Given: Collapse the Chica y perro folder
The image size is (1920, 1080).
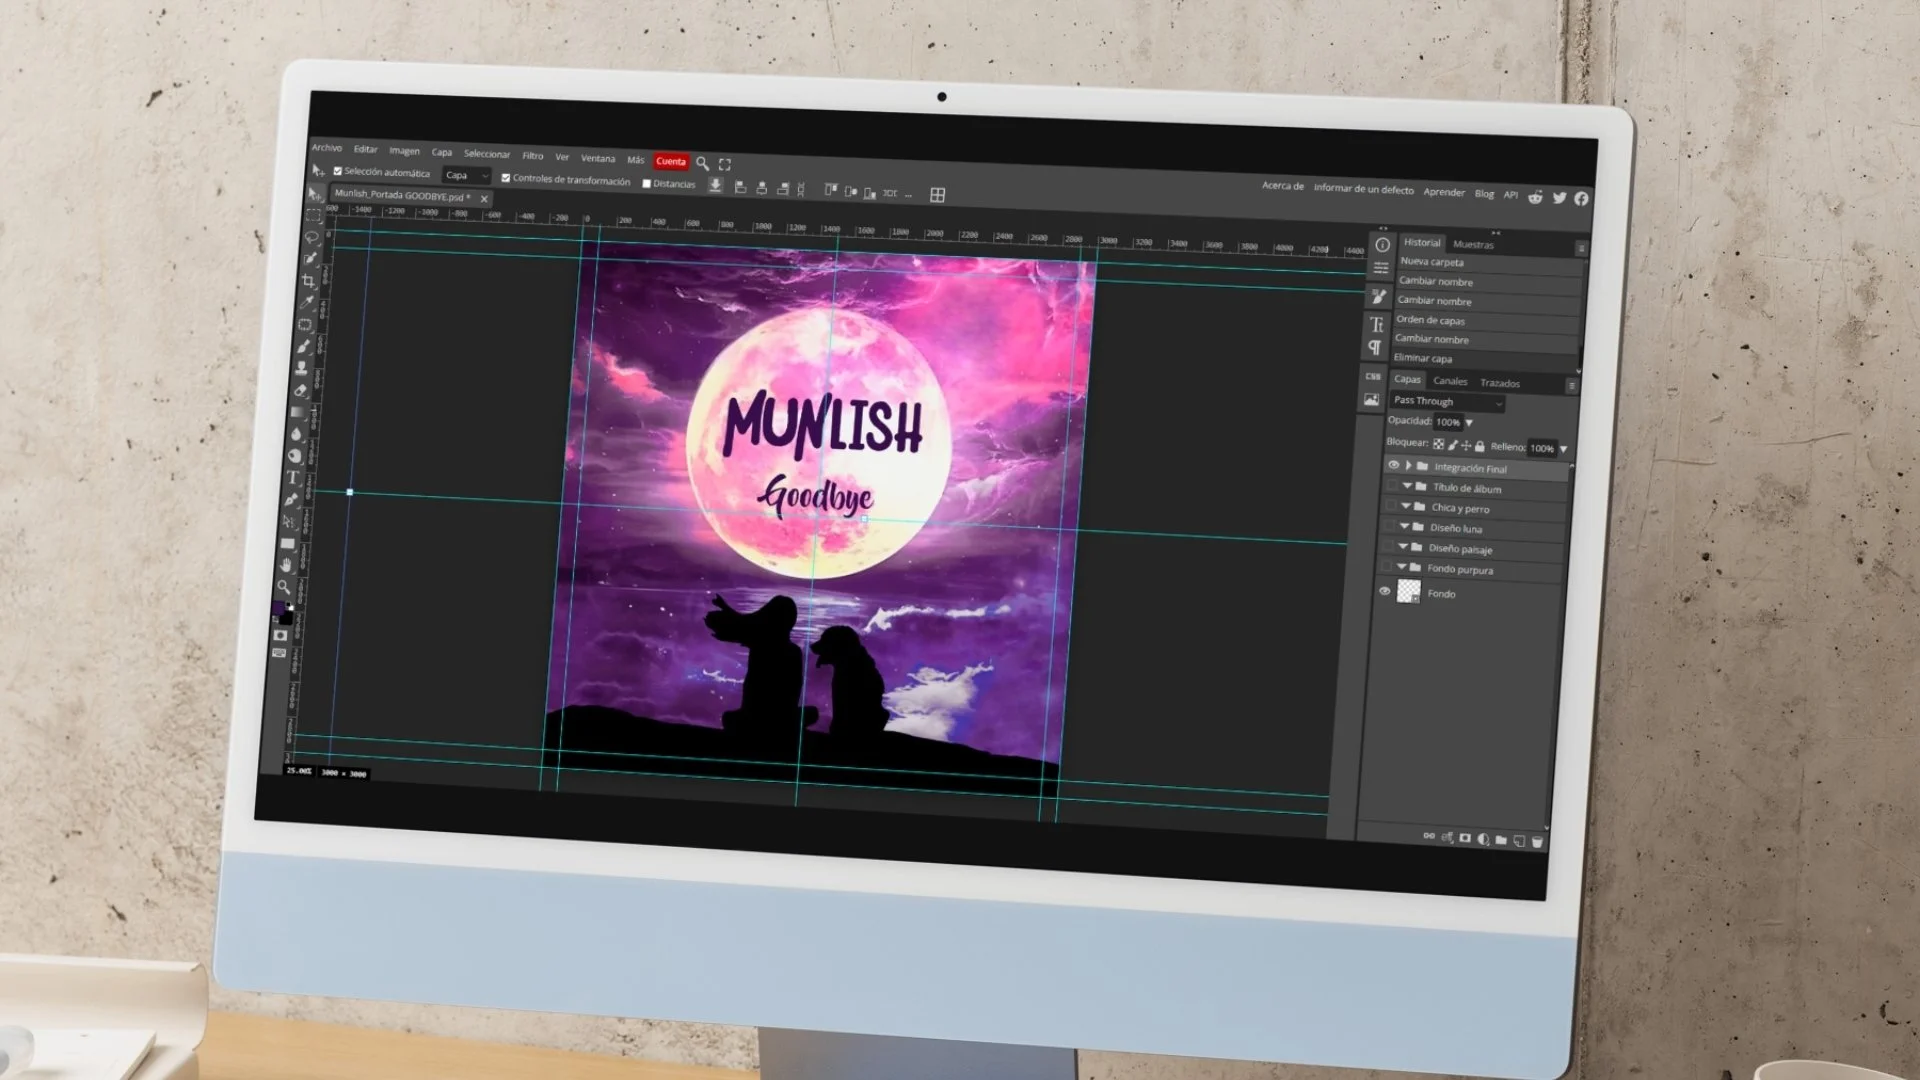Looking at the screenshot, I should 1405,507.
